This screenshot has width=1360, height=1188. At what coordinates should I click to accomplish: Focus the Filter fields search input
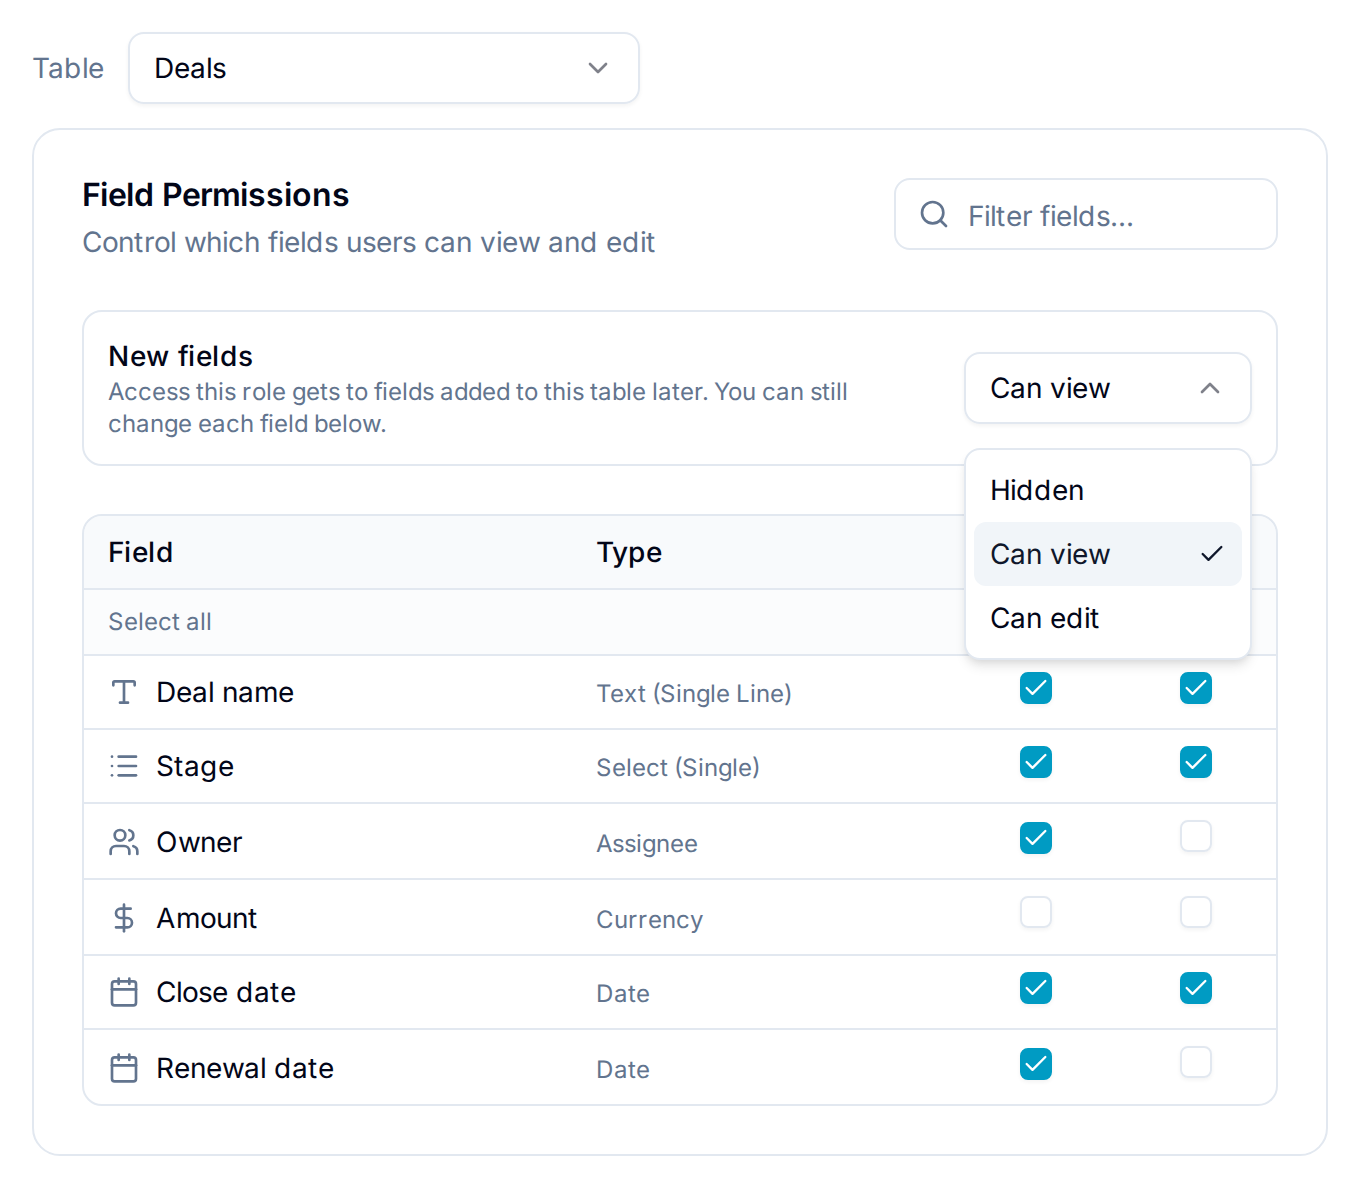click(1086, 214)
